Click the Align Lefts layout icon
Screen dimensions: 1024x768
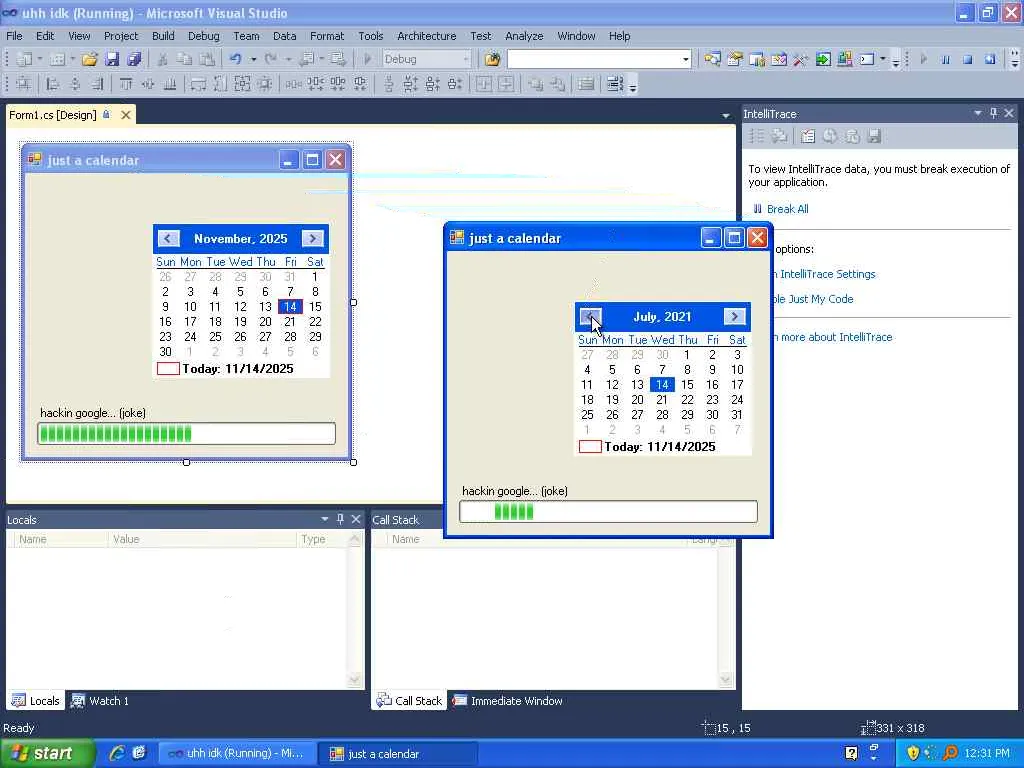53,84
